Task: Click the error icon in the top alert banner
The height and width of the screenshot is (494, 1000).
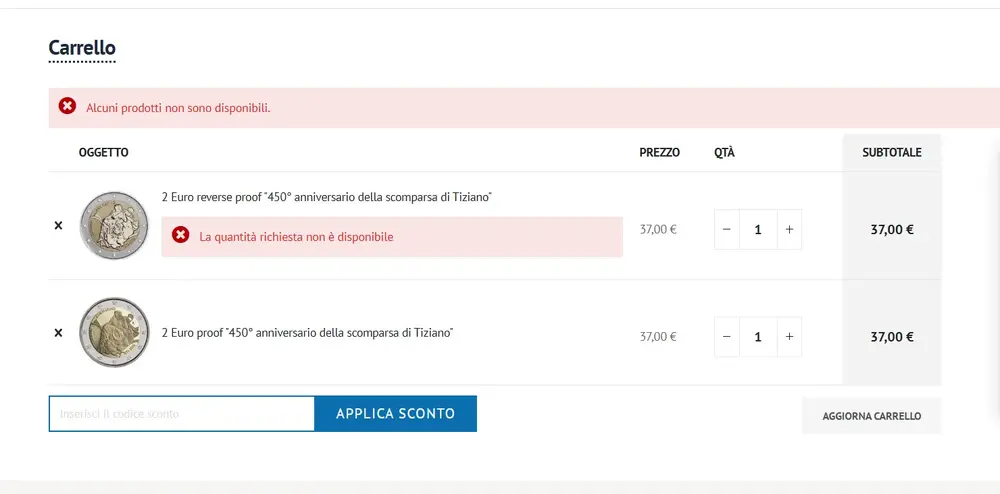Action: click(67, 106)
